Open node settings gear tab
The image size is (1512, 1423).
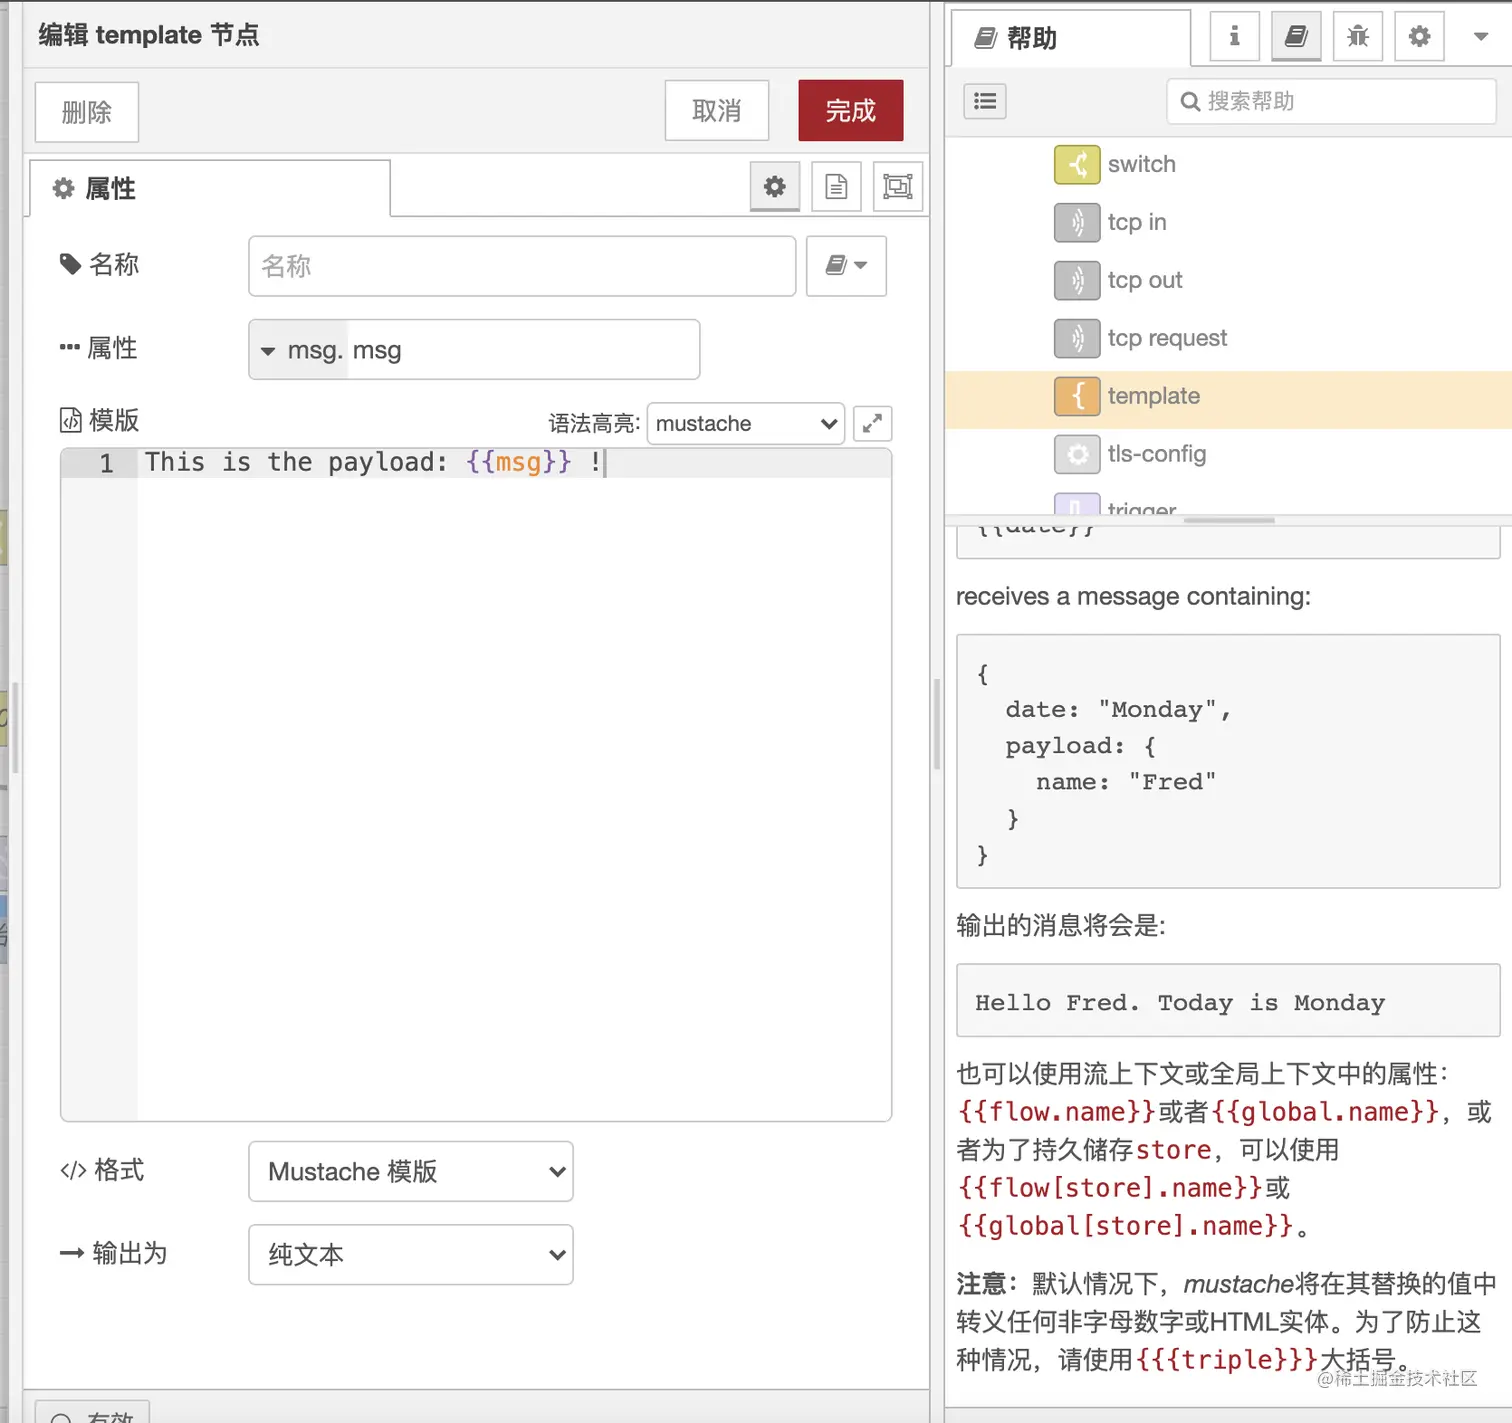click(x=775, y=187)
